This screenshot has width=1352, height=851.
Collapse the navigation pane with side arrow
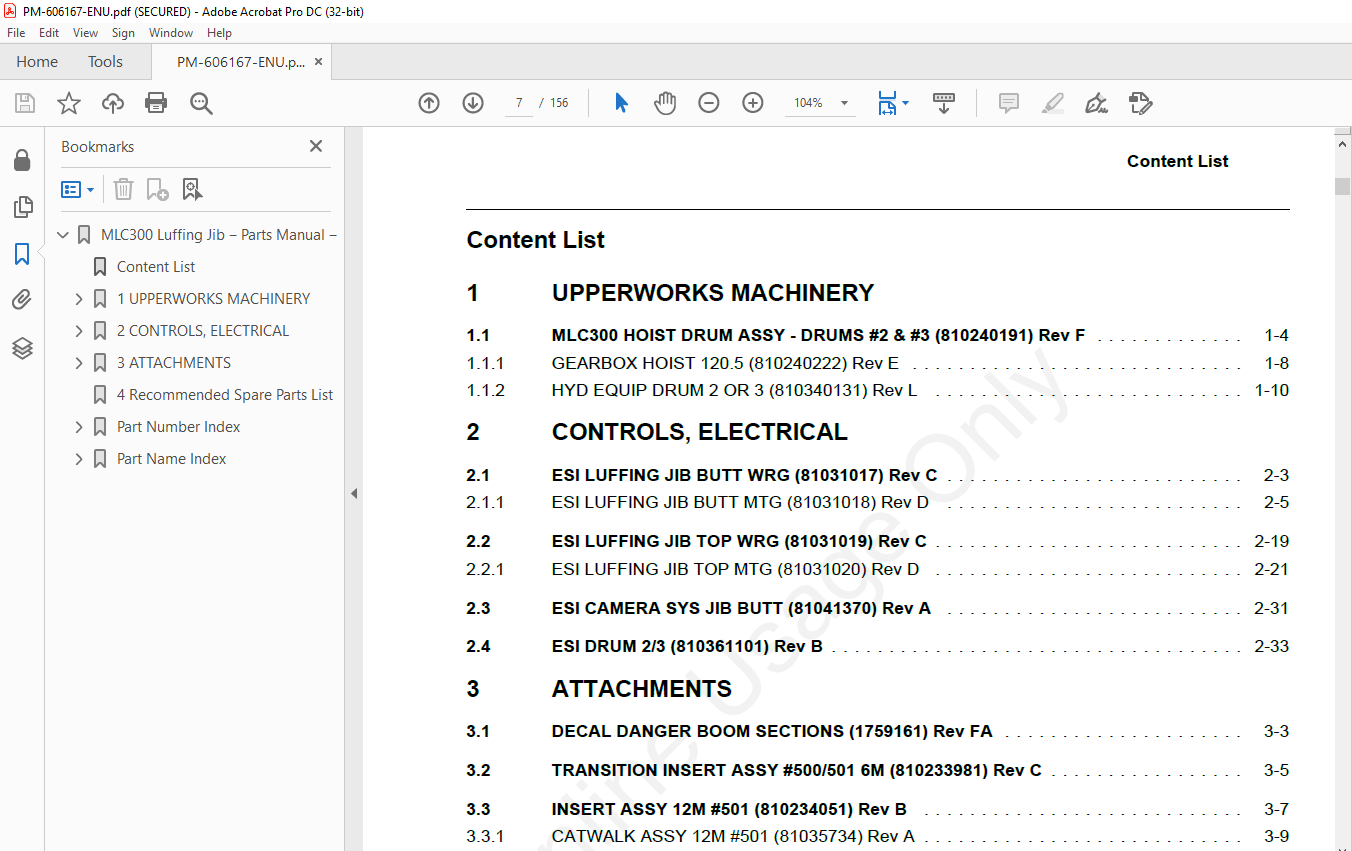(x=354, y=493)
